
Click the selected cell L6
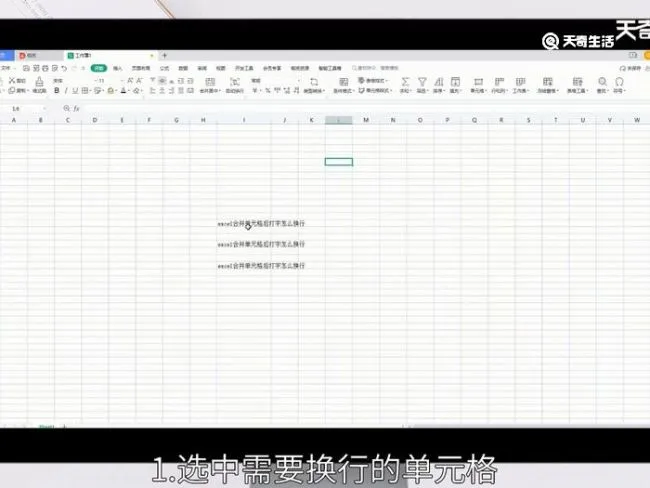coord(339,162)
